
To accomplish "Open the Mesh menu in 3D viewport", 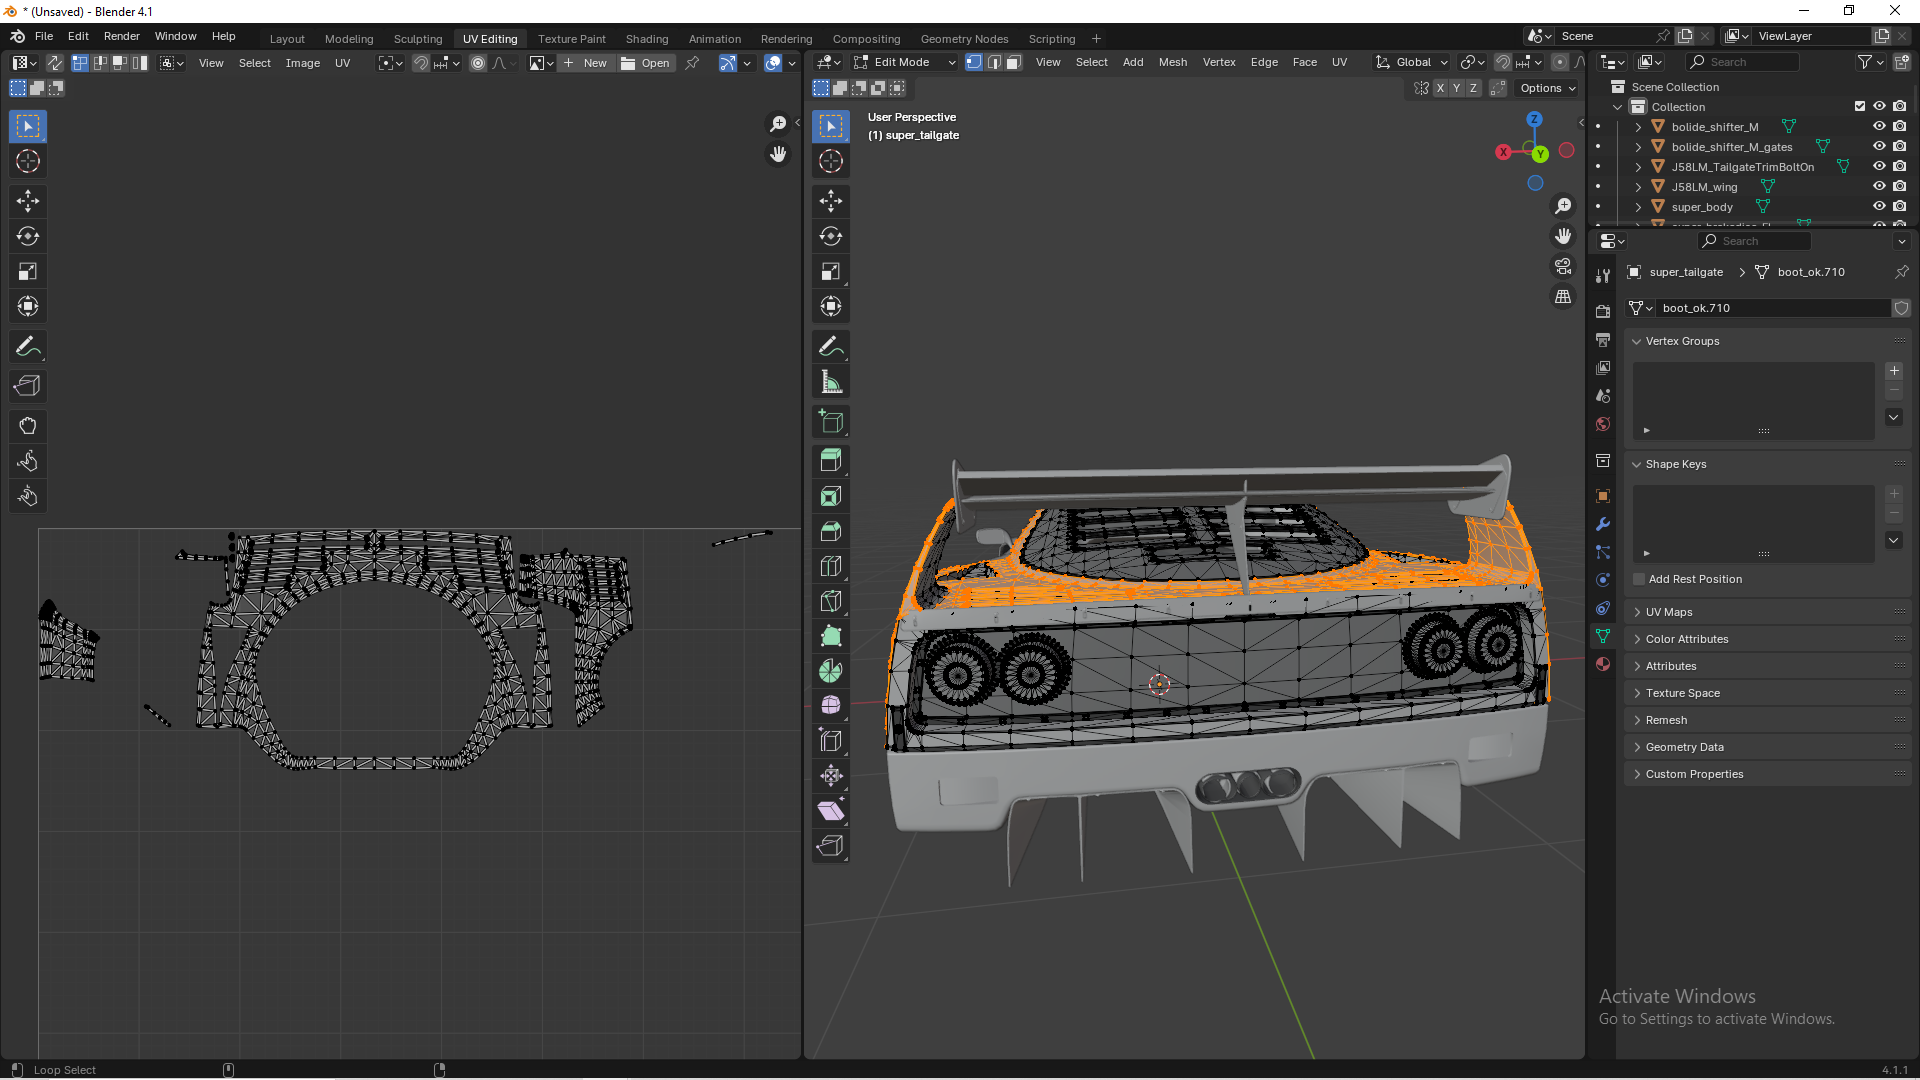I will pyautogui.click(x=1173, y=62).
